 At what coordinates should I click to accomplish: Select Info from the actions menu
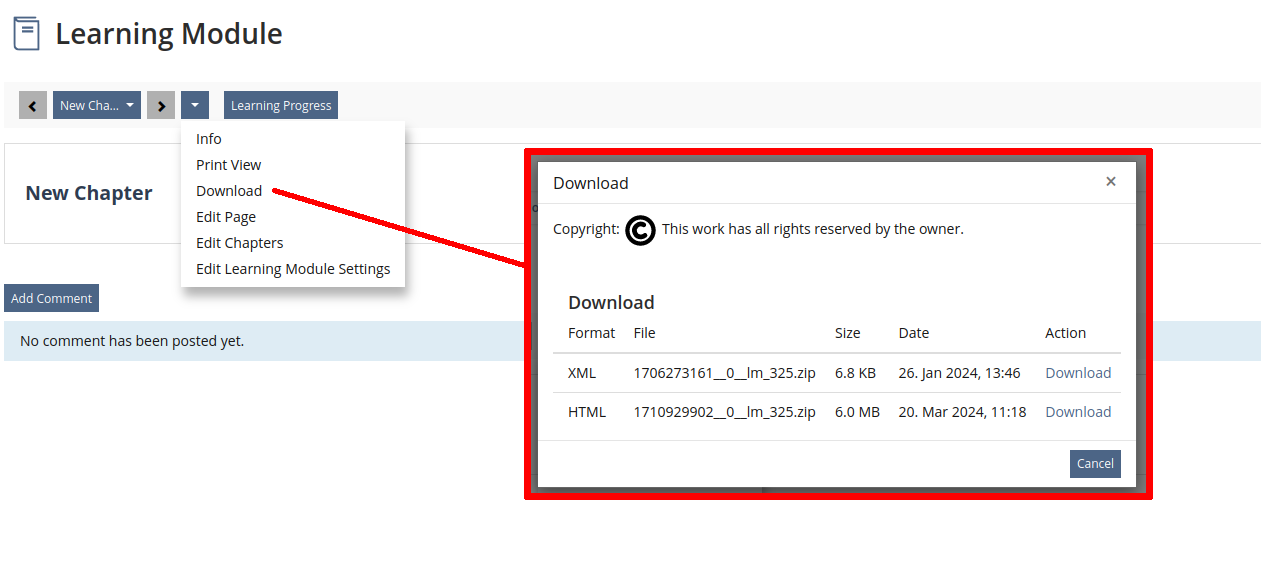[x=209, y=139]
